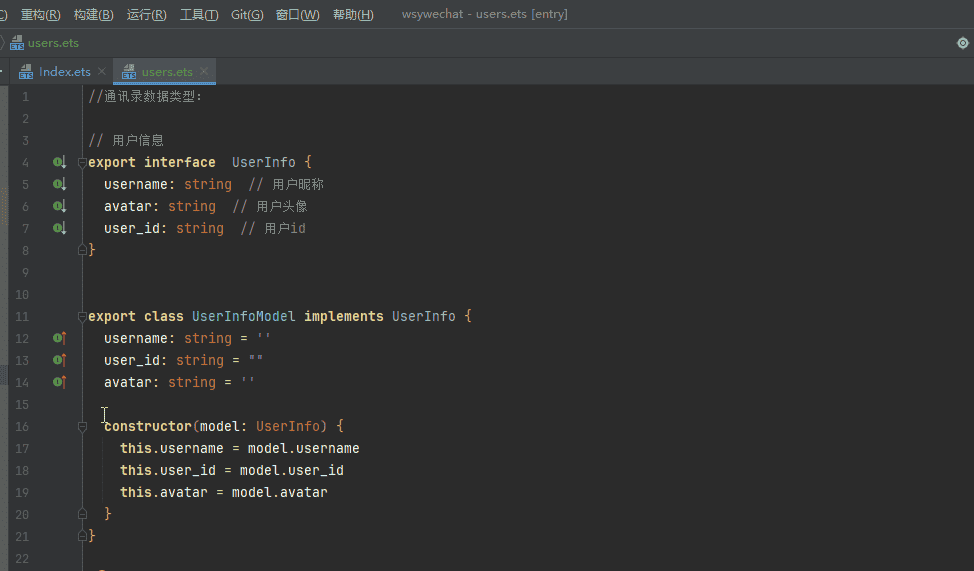Open the 工具(T) tools menu
974x571 pixels.
tap(199, 15)
